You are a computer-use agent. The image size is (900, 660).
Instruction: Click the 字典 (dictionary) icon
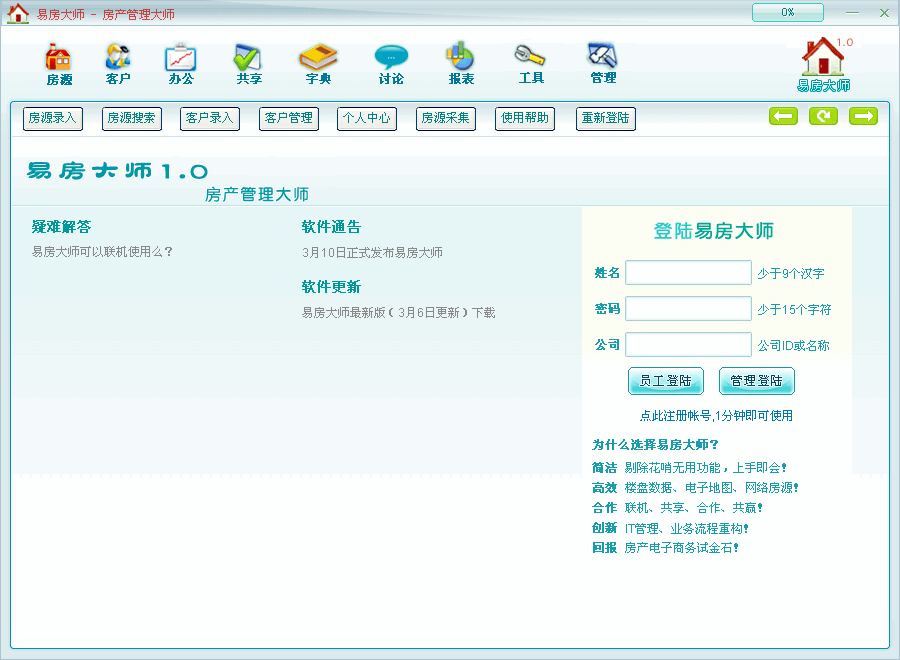click(318, 62)
